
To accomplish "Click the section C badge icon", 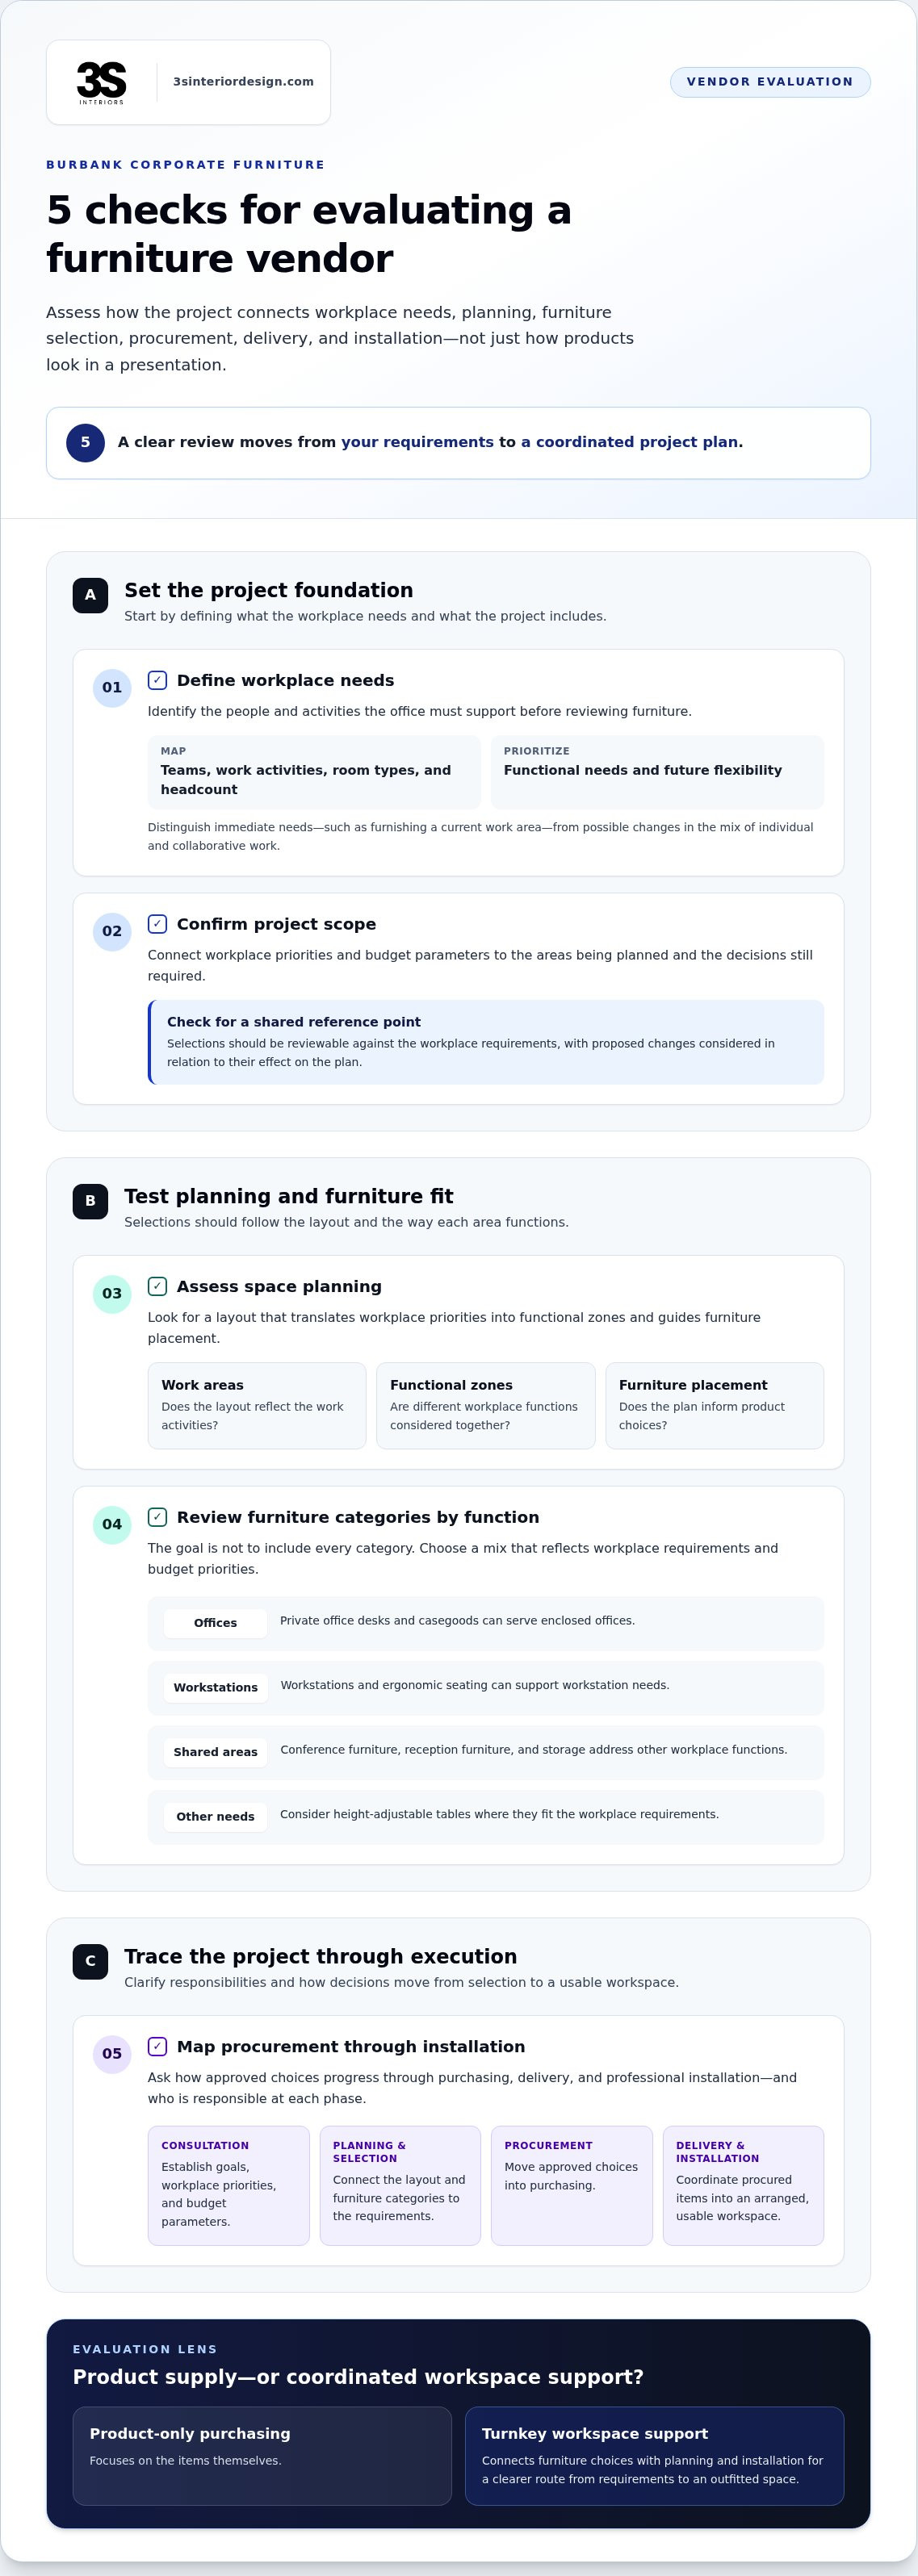I will (90, 1961).
